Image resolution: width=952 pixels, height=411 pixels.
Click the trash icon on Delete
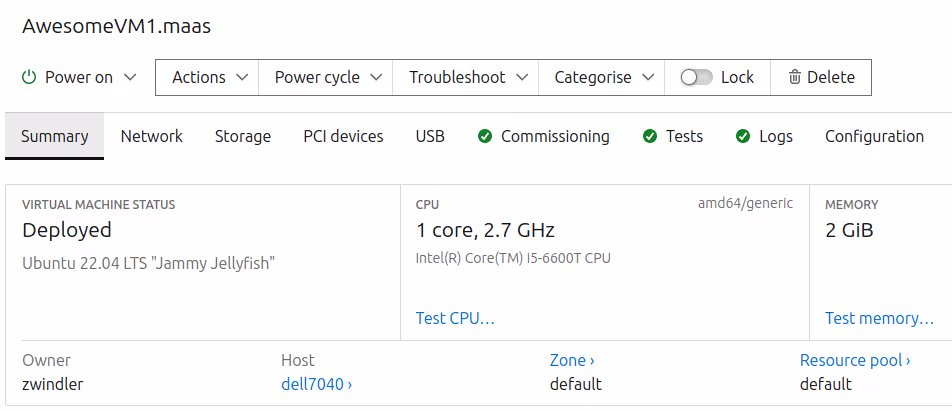795,77
